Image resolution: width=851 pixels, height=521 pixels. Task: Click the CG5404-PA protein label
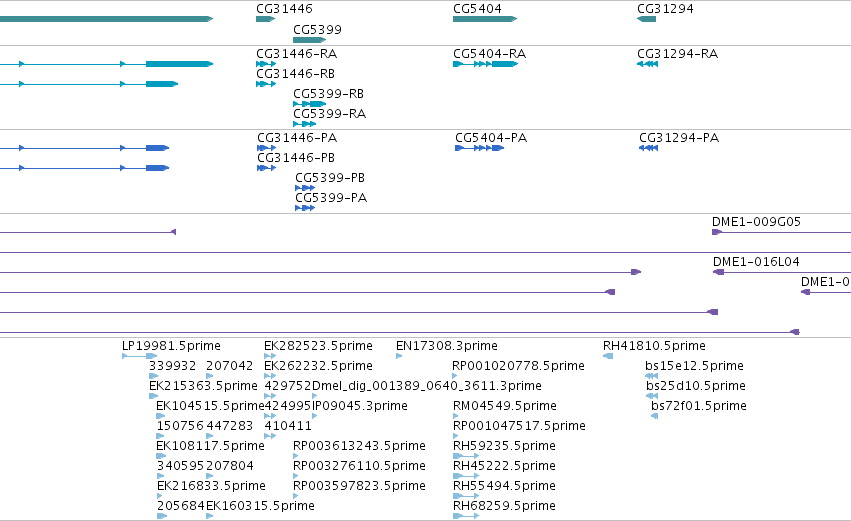click(491, 138)
